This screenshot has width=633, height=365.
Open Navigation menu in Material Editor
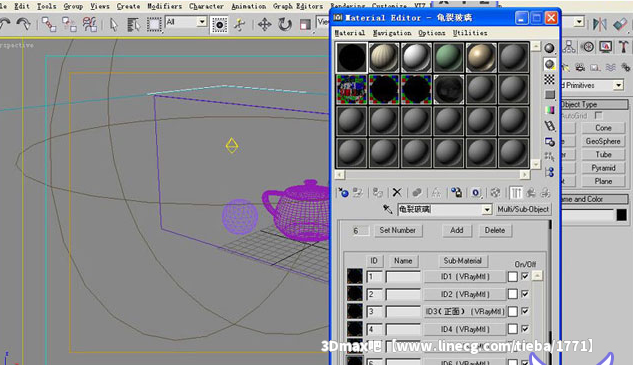392,33
